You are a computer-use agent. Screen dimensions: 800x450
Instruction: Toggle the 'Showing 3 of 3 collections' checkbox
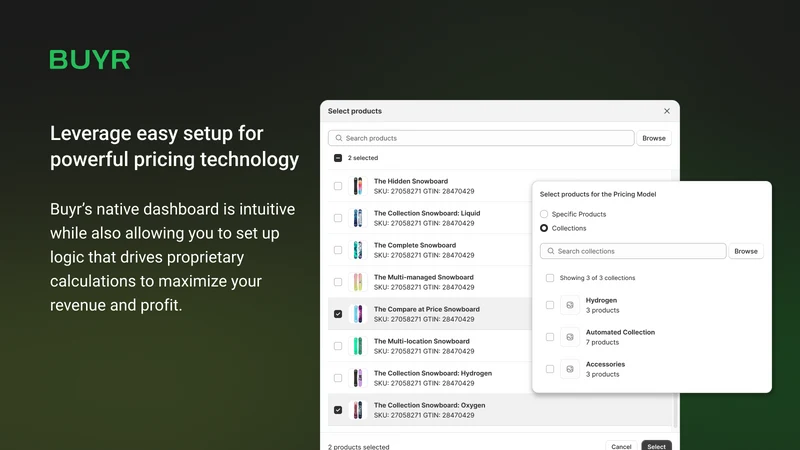pyautogui.click(x=549, y=278)
